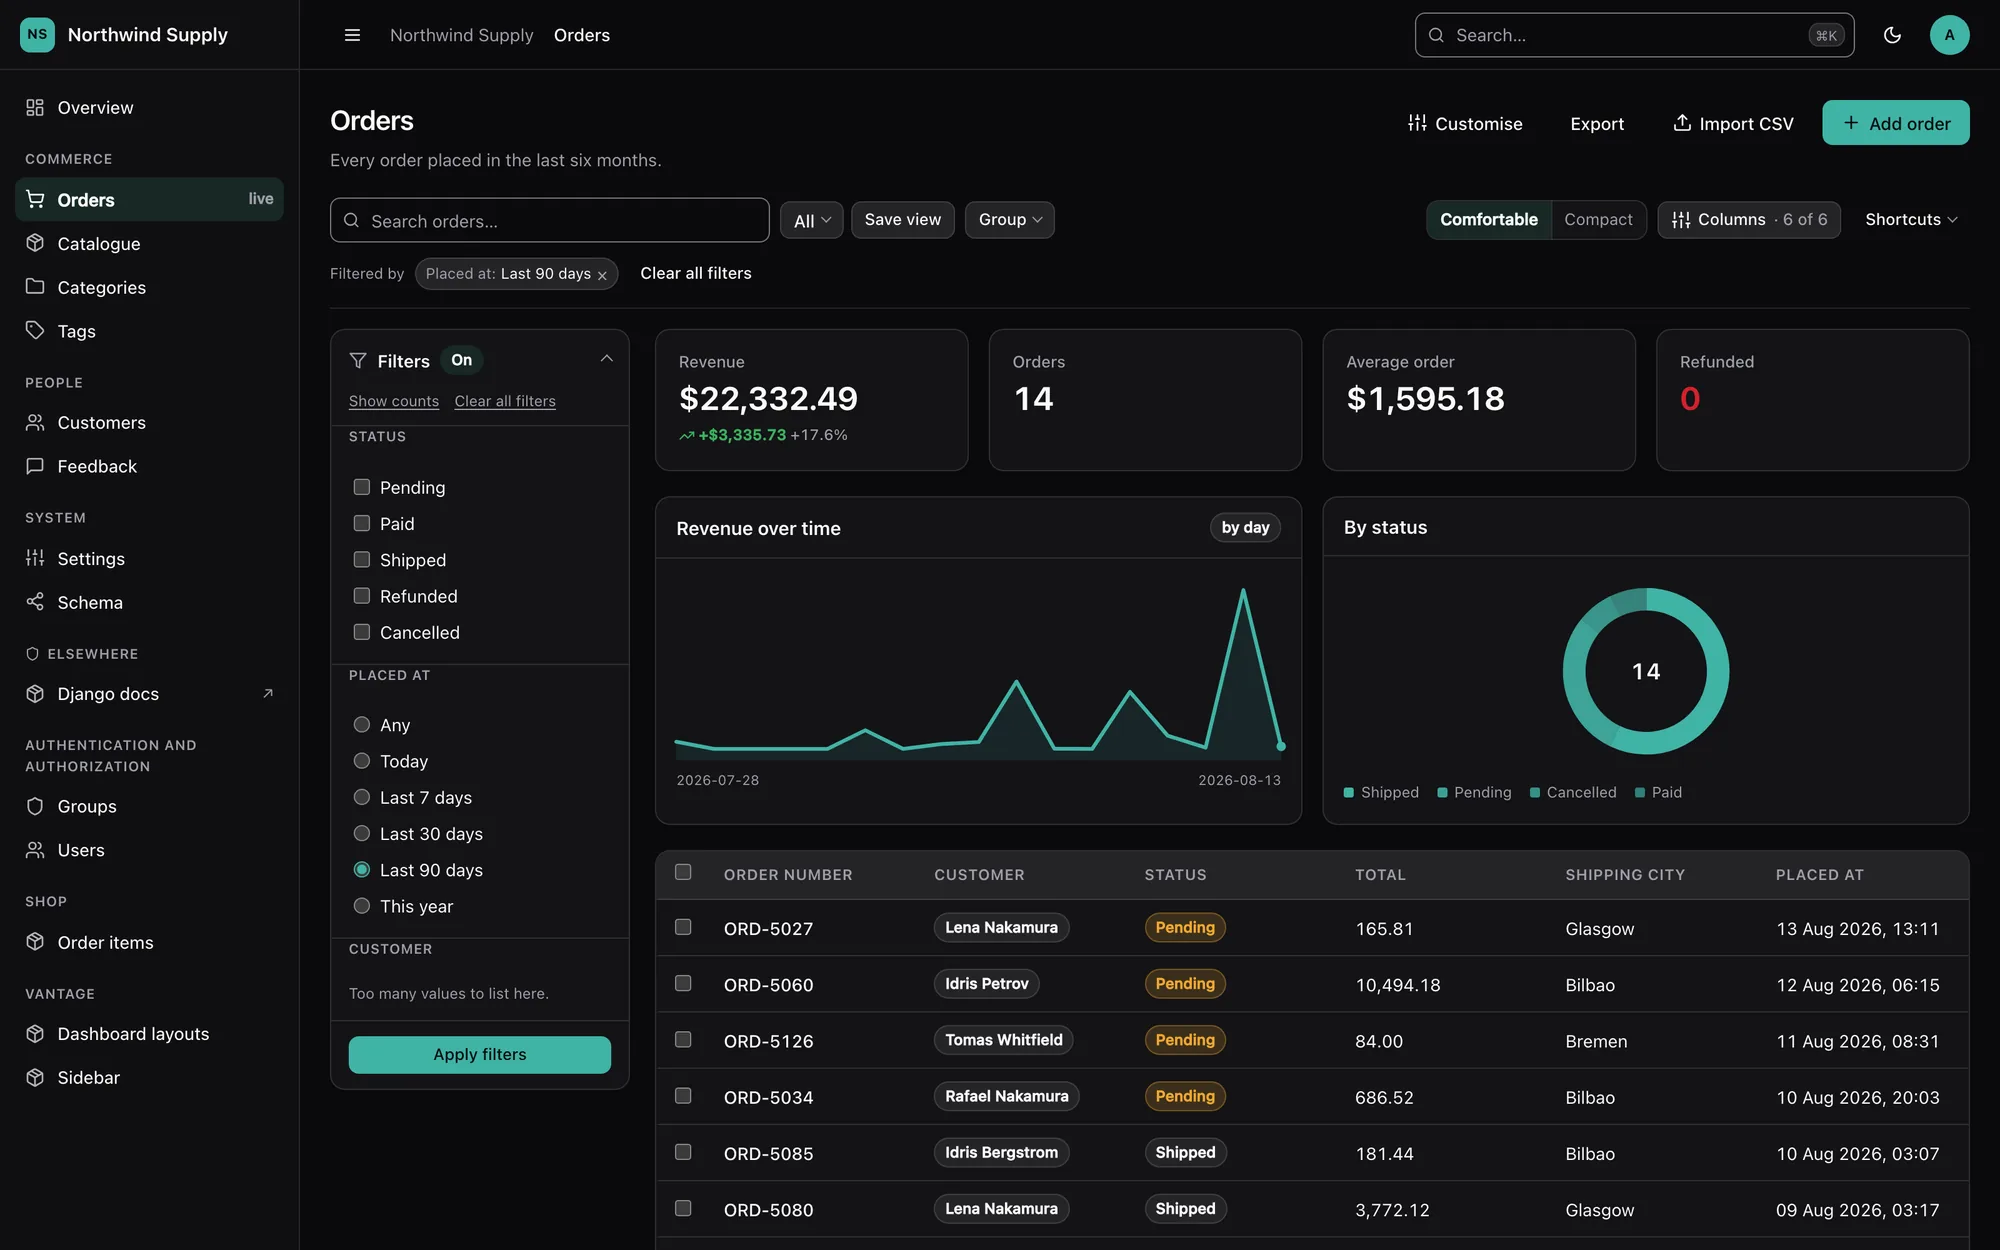This screenshot has height=1250, width=2000.
Task: Open the user avatar 'A' menu
Action: 1949,35
